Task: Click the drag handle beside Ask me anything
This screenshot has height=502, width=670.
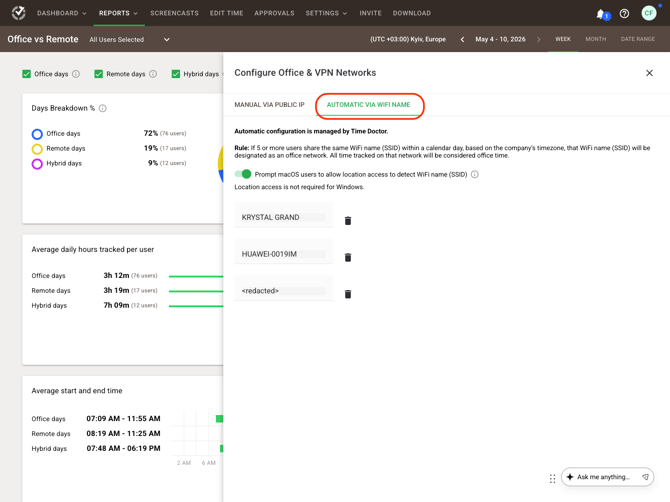Action: 552,478
